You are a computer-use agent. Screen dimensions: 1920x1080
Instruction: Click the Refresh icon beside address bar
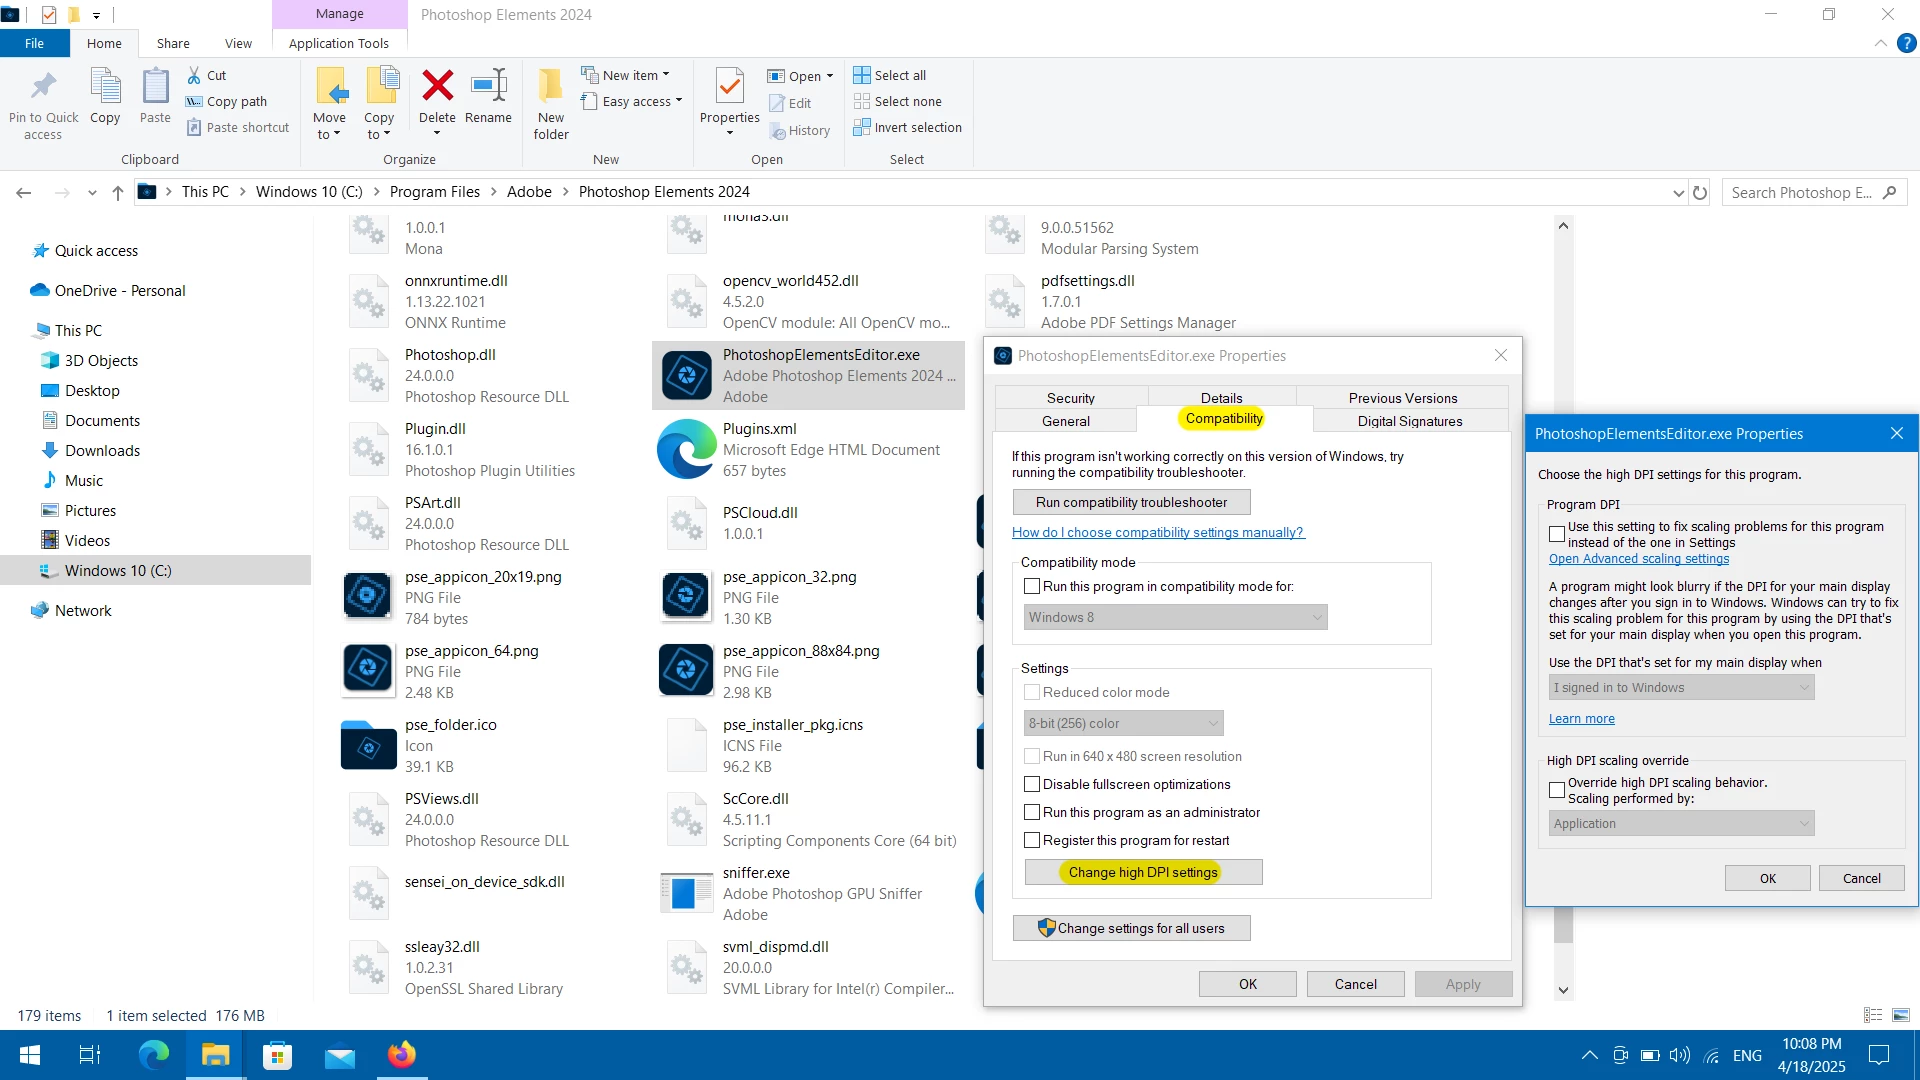click(x=1700, y=192)
